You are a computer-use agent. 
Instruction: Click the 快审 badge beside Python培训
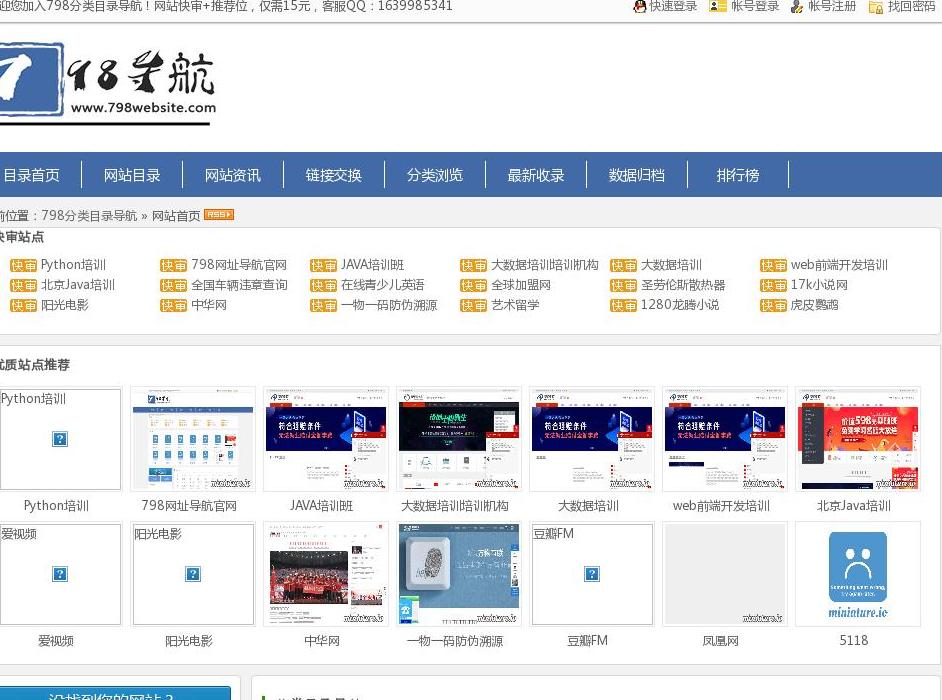click(x=23, y=266)
